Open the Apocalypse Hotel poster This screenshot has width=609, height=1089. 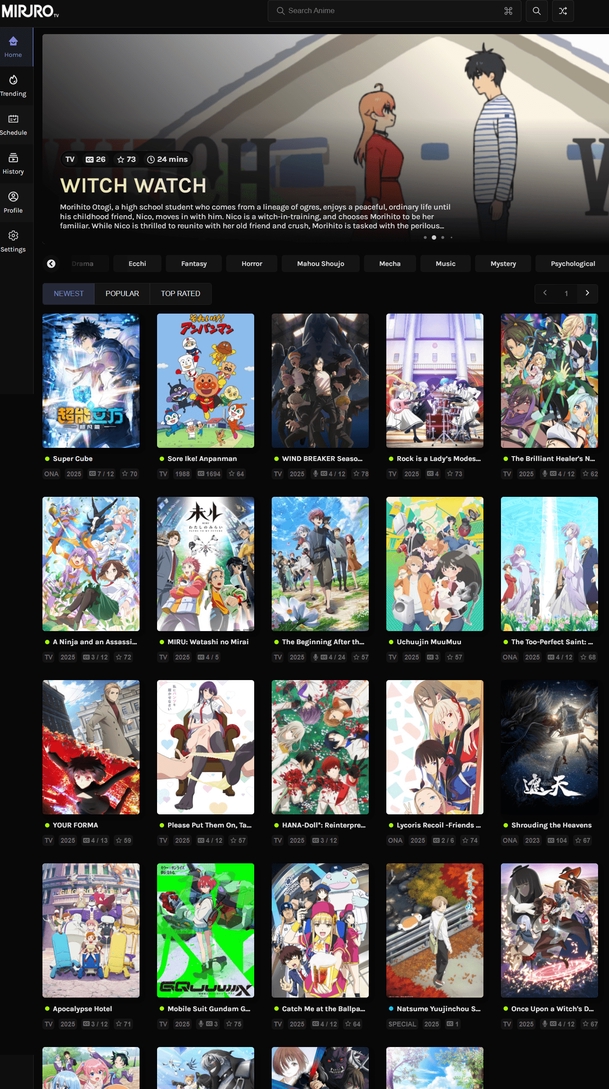[x=91, y=931]
